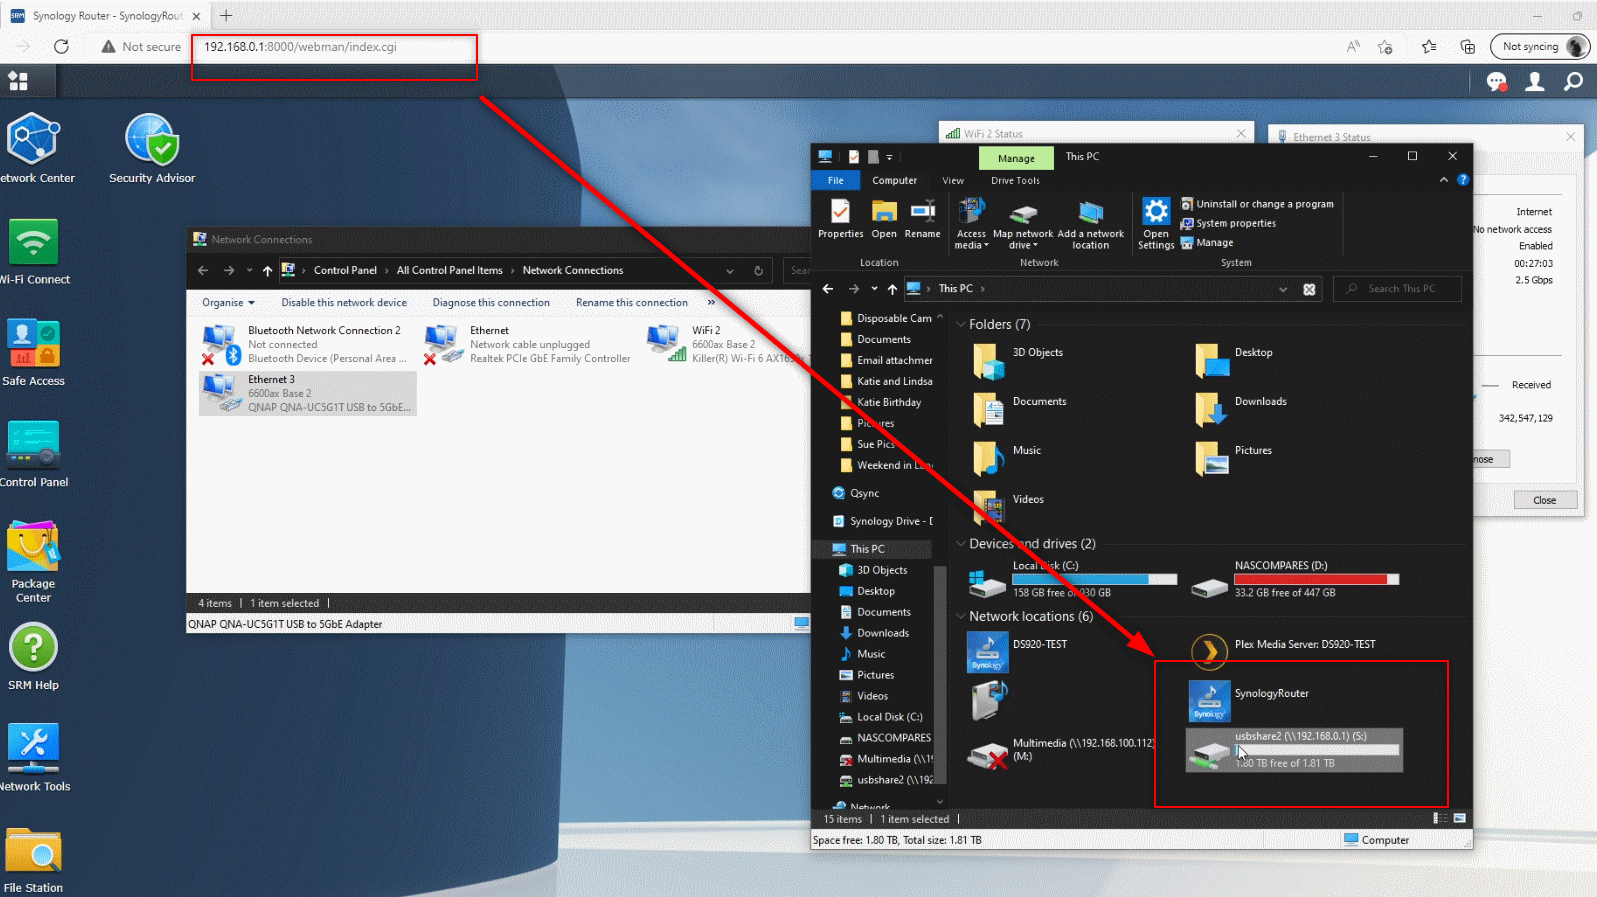
Task: Click Disable this network device
Action: (x=344, y=302)
